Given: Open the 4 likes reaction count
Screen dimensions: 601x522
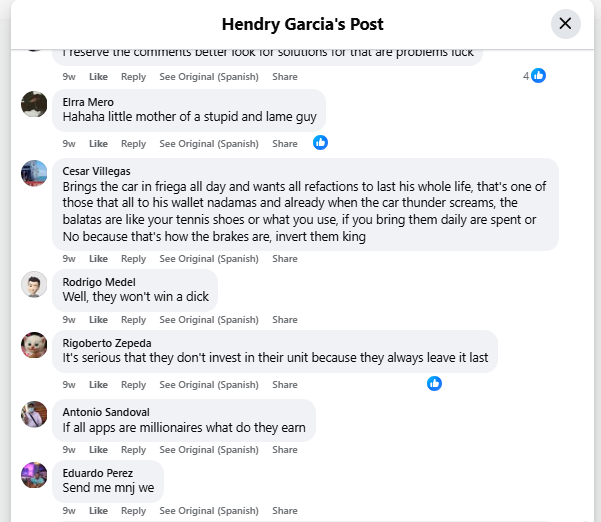Looking at the screenshot, I should point(534,76).
